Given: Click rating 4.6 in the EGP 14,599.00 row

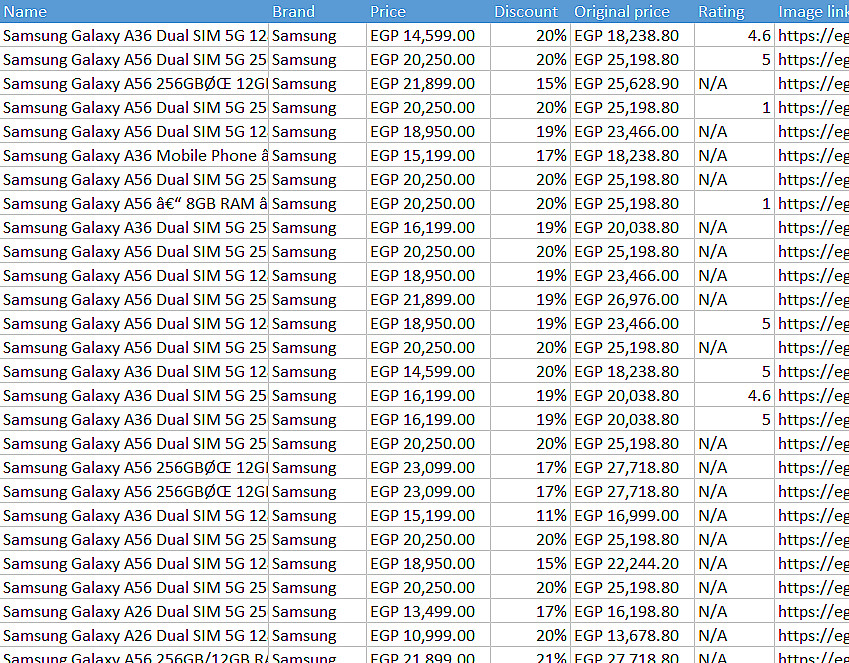Looking at the screenshot, I should 735,36.
